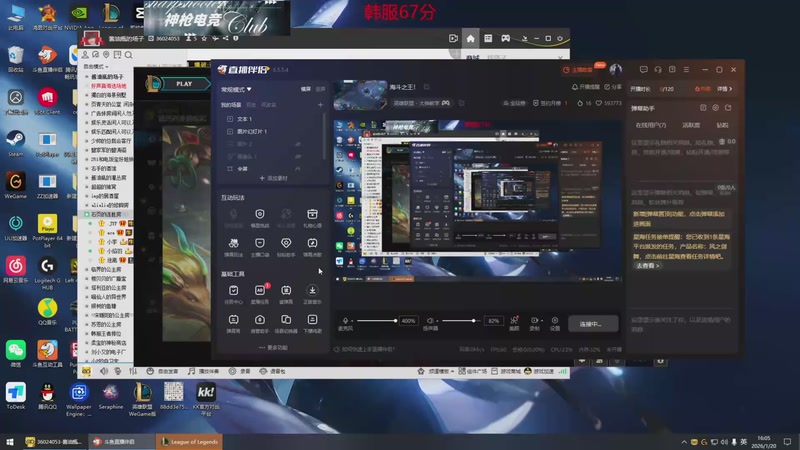Image resolution: width=800 pixels, height=450 pixels.
Task: Toggle the speaker icon on the YY bottom bar
Action: [x=104, y=371]
